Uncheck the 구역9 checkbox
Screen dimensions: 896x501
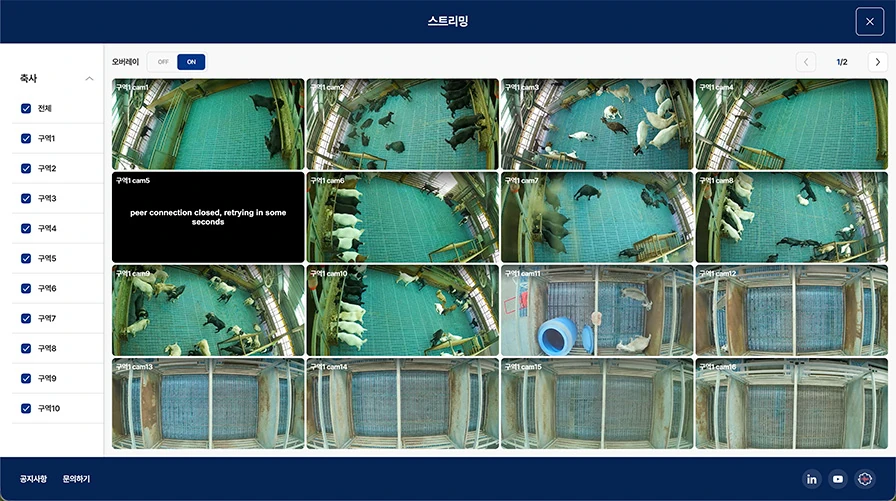pos(26,378)
